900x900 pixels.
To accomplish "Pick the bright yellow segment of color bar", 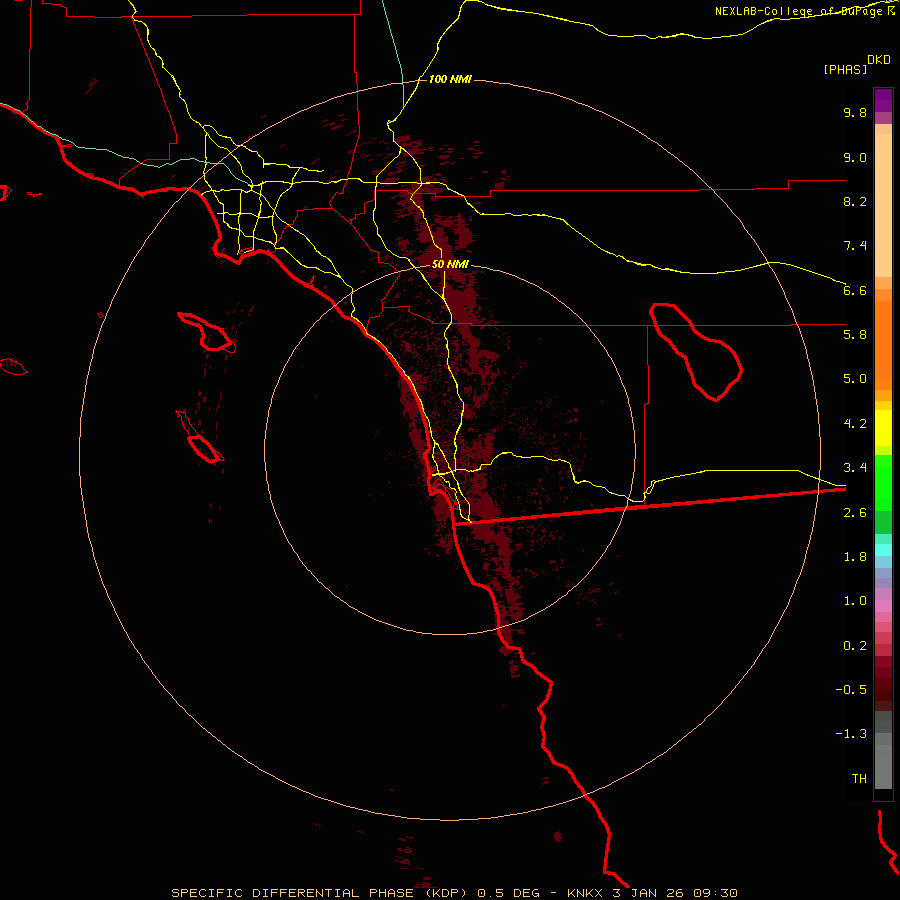I will click(883, 428).
